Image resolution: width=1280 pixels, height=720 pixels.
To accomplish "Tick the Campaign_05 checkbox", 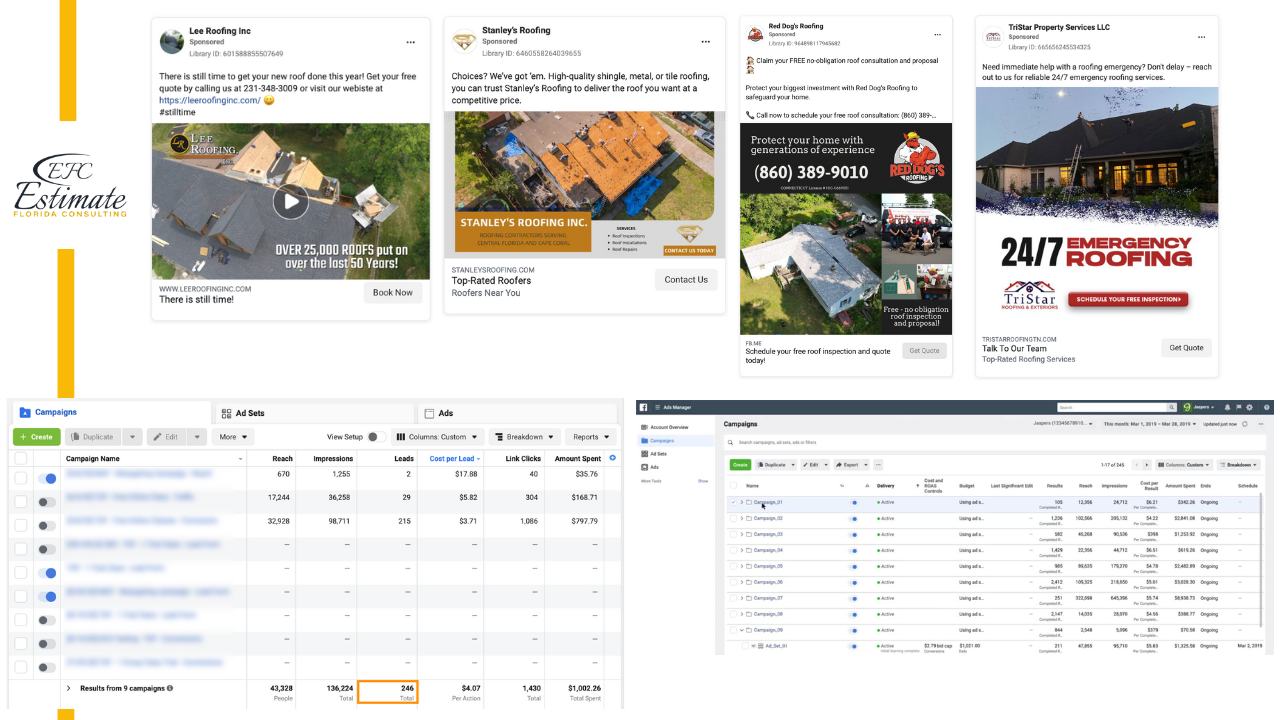I will pyautogui.click(x=732, y=566).
